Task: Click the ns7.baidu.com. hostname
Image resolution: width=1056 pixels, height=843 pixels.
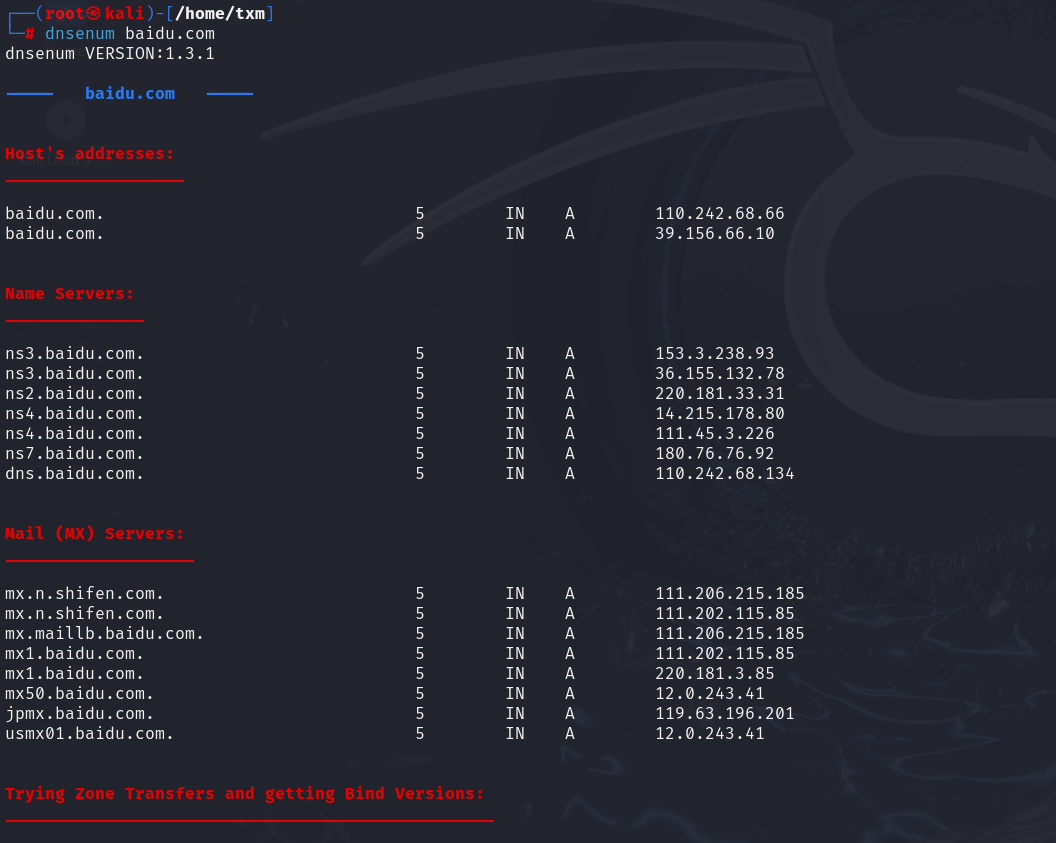Action: coord(74,454)
